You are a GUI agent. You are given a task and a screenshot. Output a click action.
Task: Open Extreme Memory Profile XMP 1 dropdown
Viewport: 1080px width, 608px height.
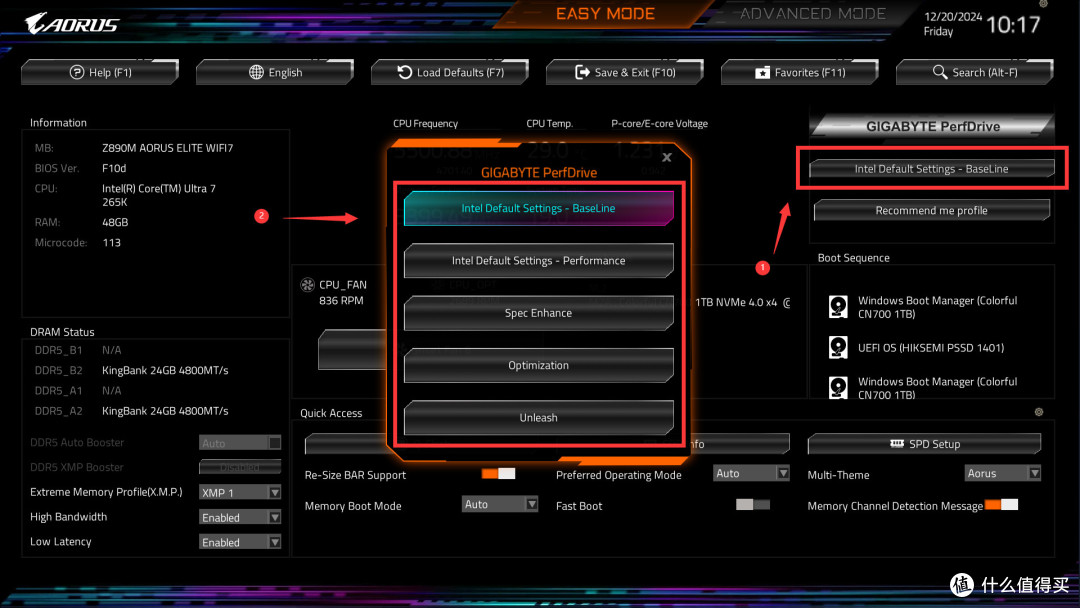pos(240,492)
